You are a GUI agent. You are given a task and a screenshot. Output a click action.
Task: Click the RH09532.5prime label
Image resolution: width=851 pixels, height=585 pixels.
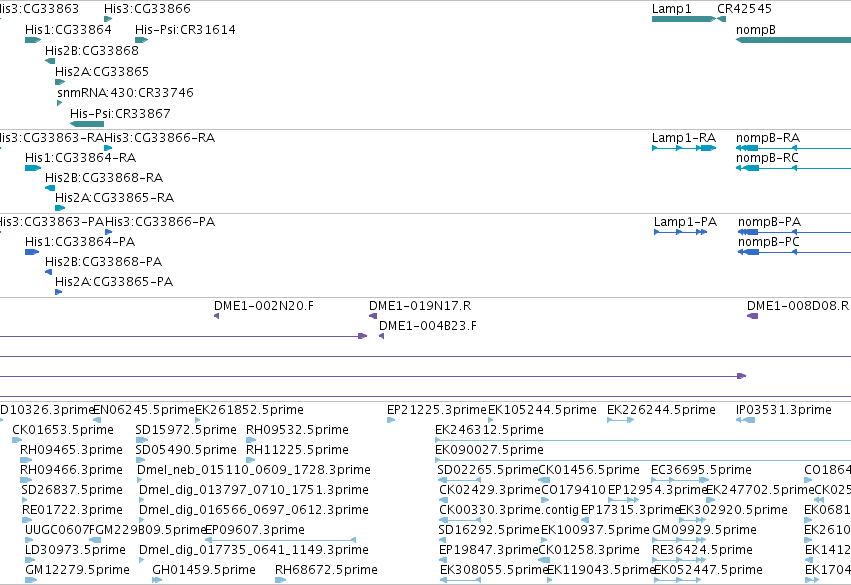point(297,430)
